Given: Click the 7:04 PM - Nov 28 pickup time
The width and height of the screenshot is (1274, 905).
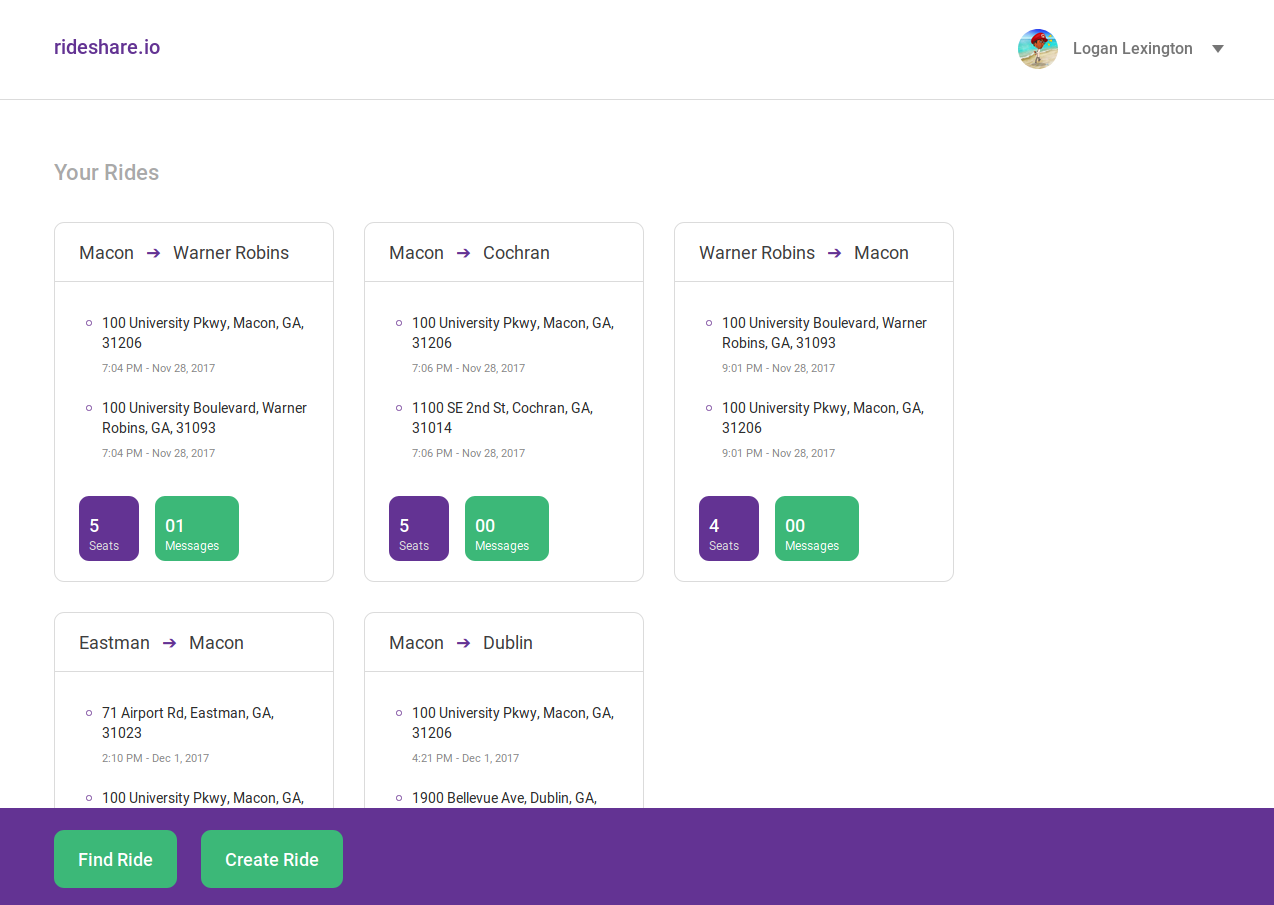Looking at the screenshot, I should [158, 368].
